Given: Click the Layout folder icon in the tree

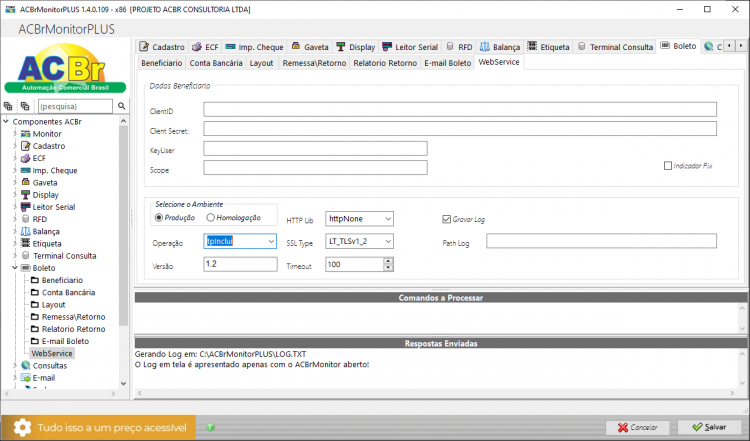Looking at the screenshot, I should coord(34,305).
